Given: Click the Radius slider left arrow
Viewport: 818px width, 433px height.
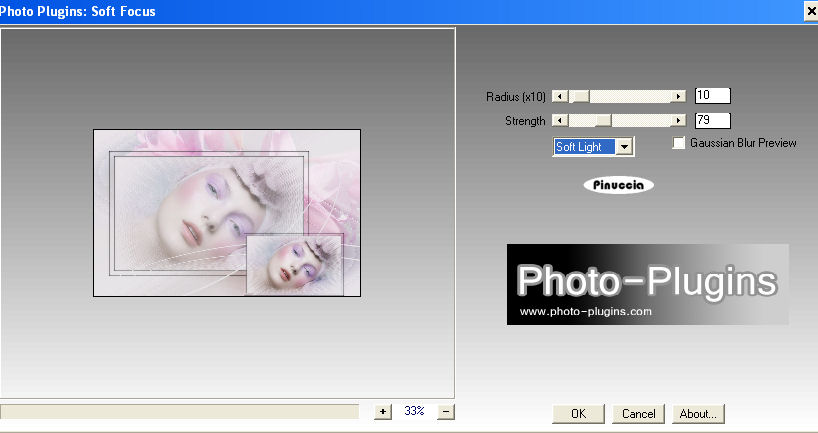Looking at the screenshot, I should tap(560, 97).
